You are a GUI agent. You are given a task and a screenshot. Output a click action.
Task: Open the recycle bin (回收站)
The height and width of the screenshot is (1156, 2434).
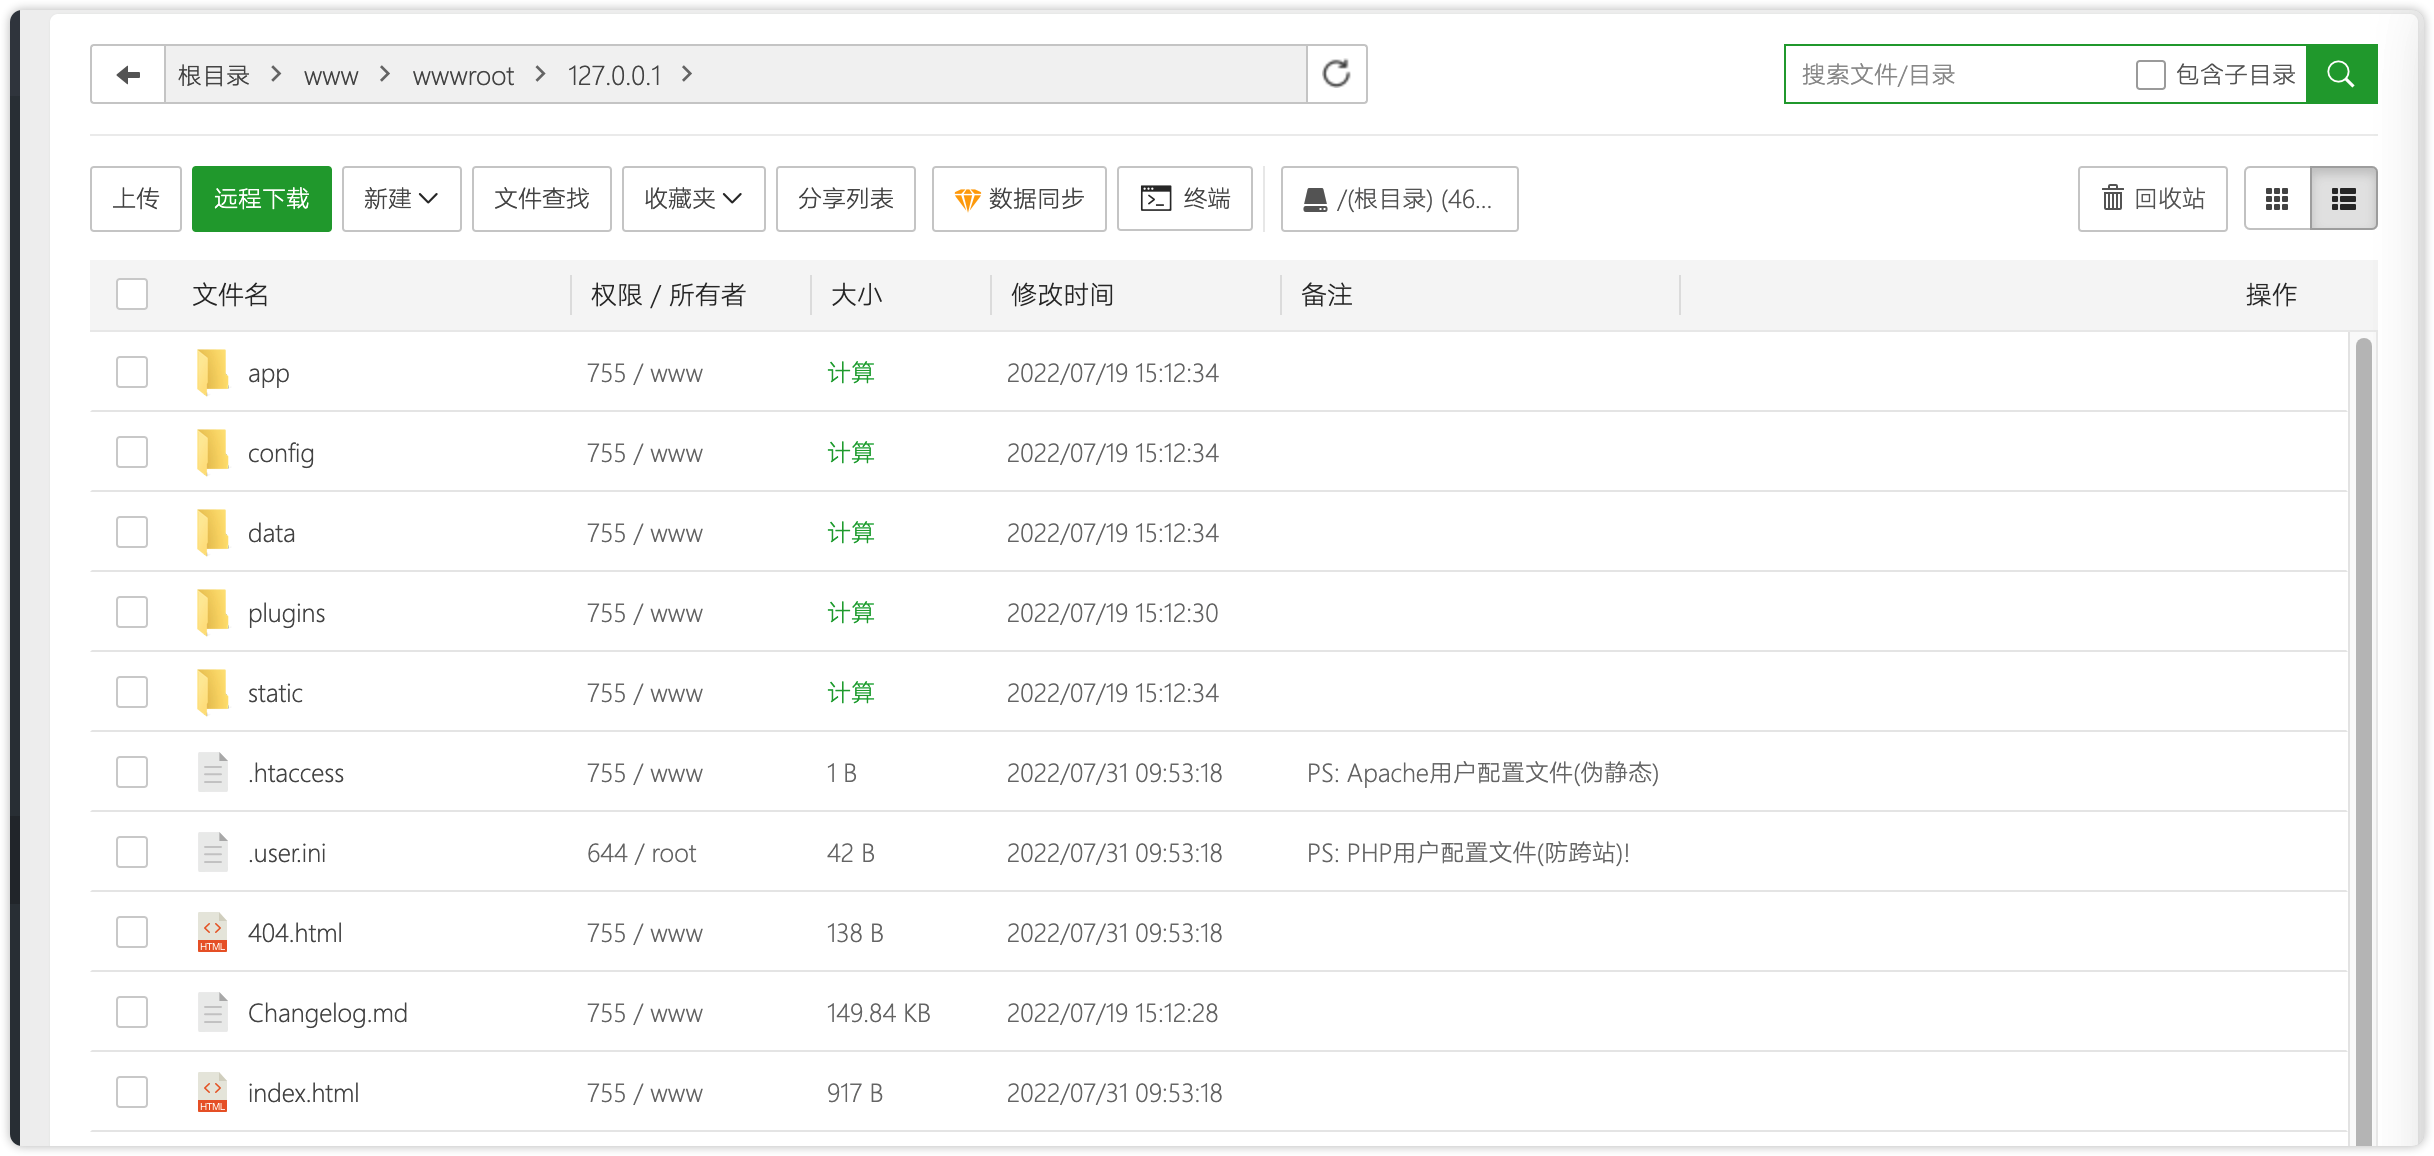click(x=2152, y=199)
